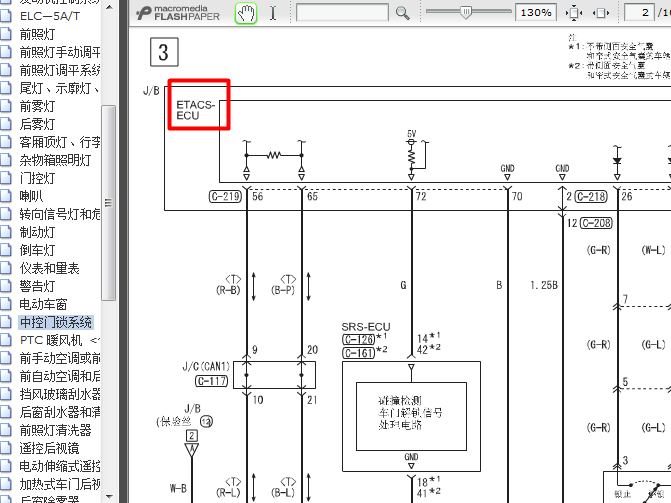Click the SRS-ECU label in diagram
671x503 pixels.
click(366, 327)
